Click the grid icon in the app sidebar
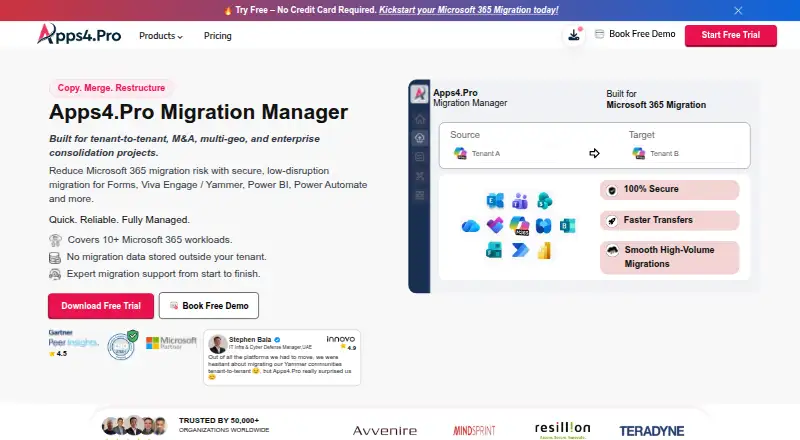This screenshot has height=440, width=800. [419, 195]
